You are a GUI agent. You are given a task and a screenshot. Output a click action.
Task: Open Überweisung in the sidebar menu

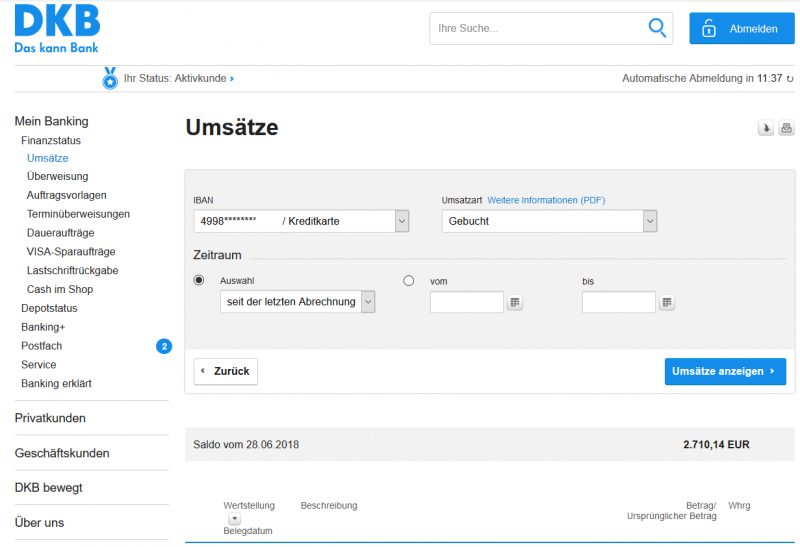coord(57,177)
